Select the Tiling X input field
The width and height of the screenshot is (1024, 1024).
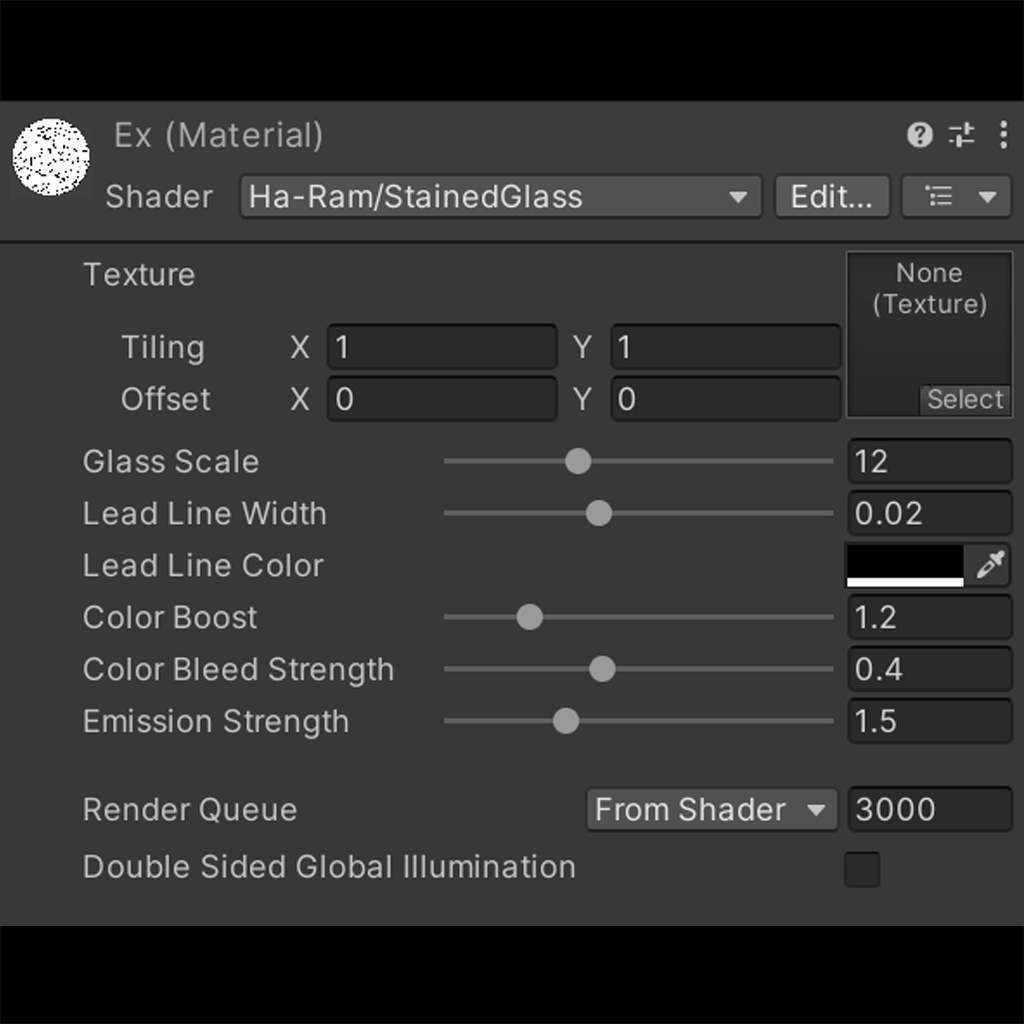(x=441, y=347)
